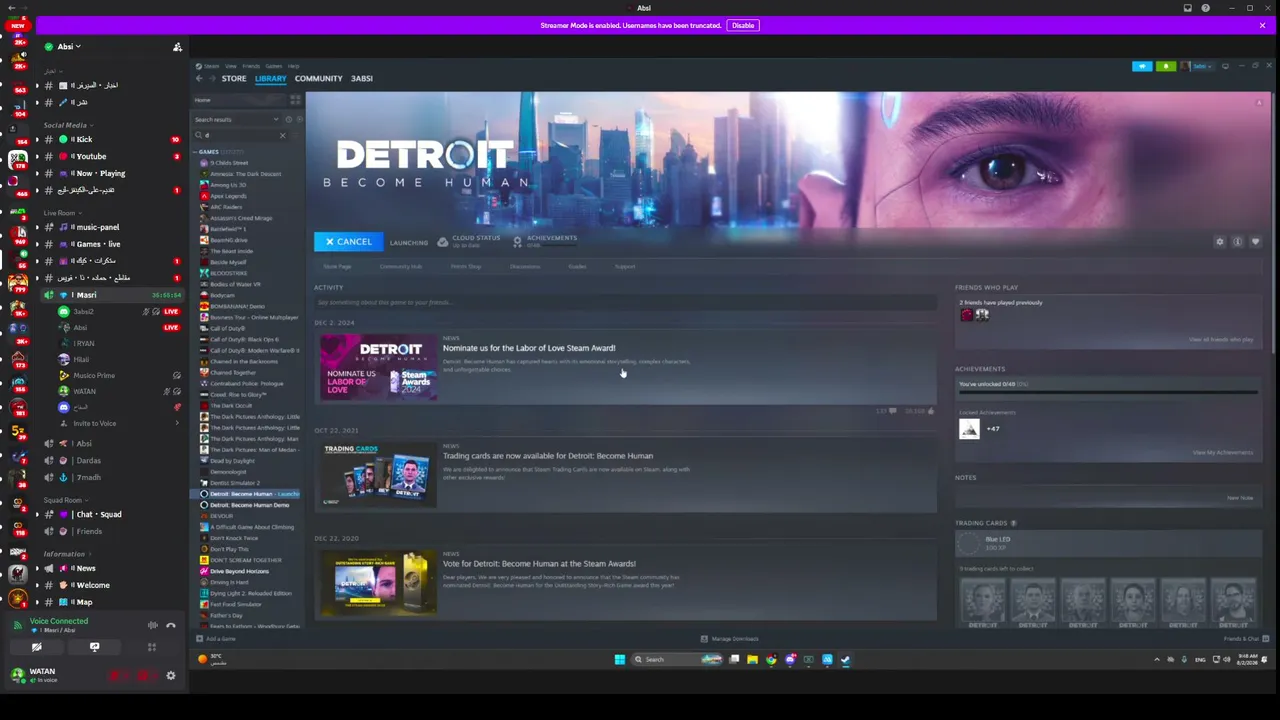Click the locked achievement thumbnail

(x=969, y=429)
